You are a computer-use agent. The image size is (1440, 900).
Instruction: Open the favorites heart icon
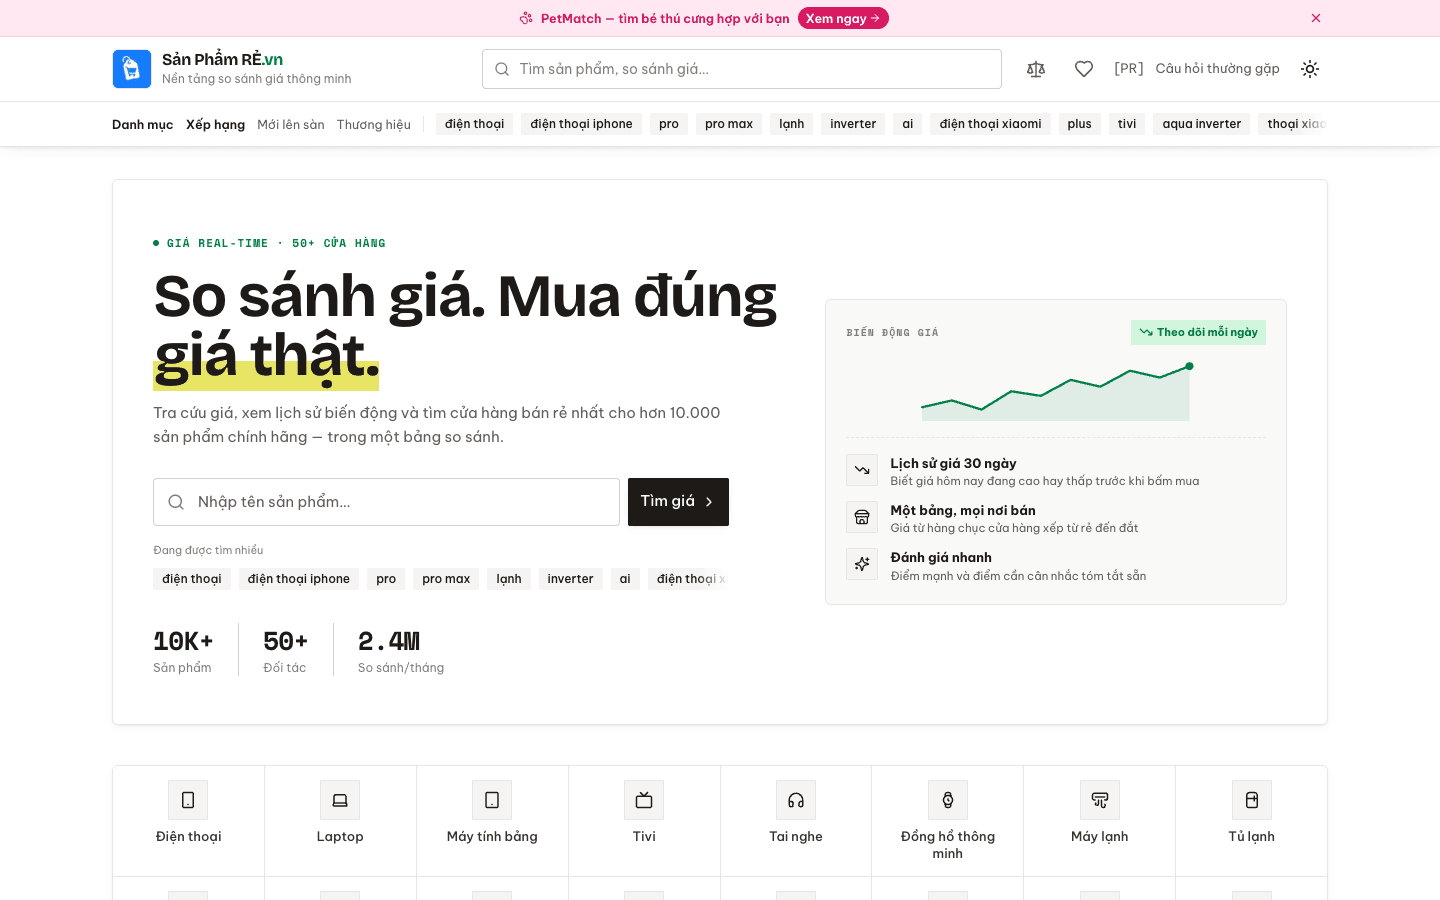[x=1084, y=69]
